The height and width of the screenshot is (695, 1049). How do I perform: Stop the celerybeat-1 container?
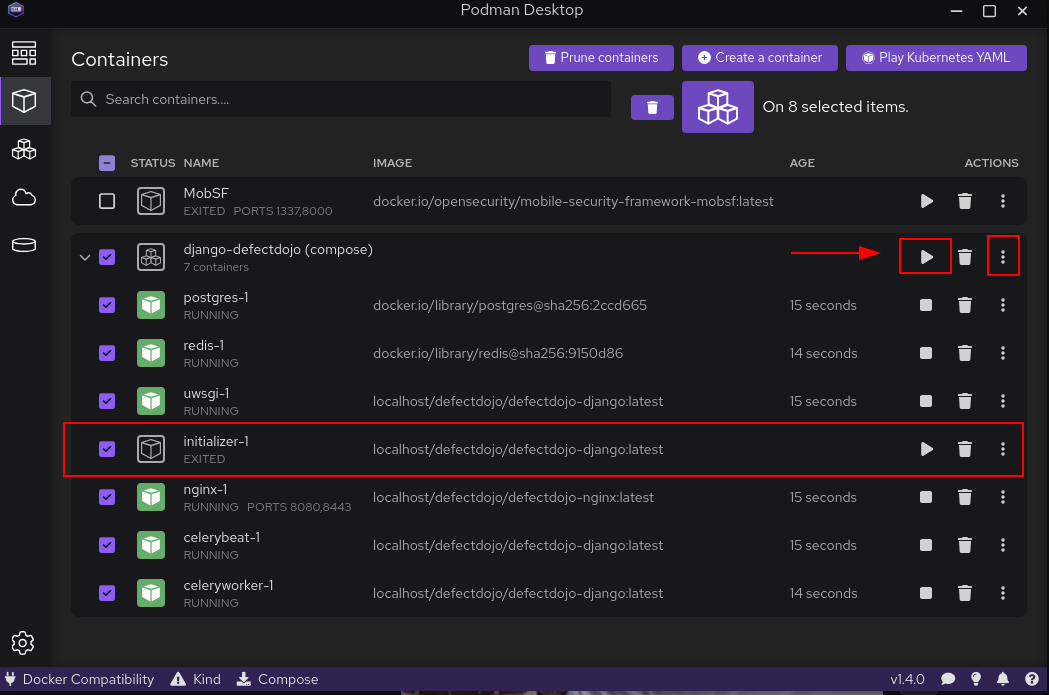926,545
